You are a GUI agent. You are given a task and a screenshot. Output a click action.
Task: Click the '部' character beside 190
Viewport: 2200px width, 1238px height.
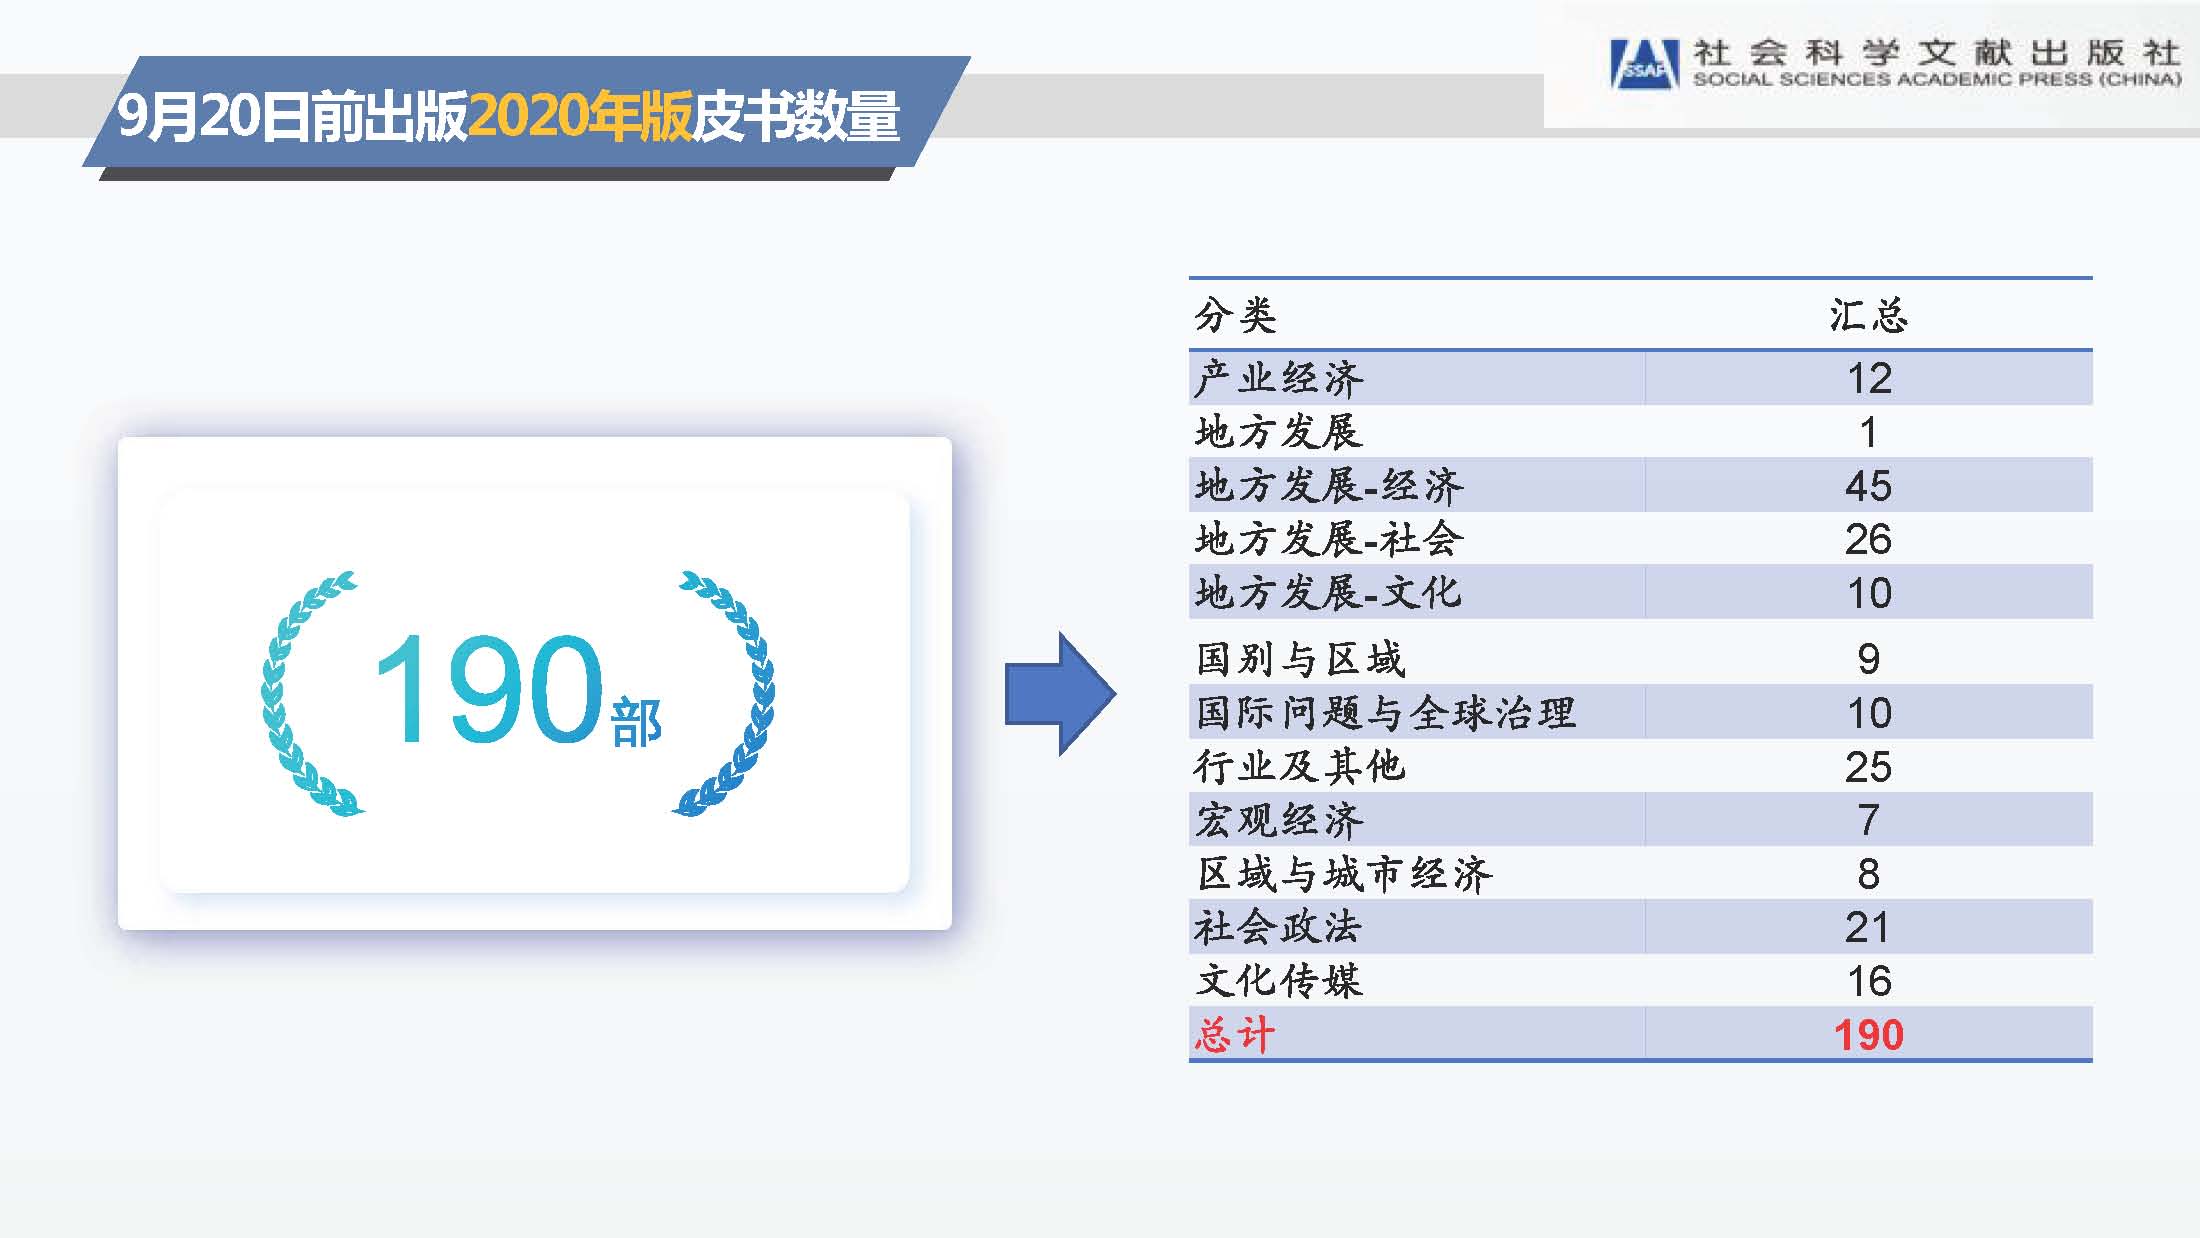click(x=636, y=722)
